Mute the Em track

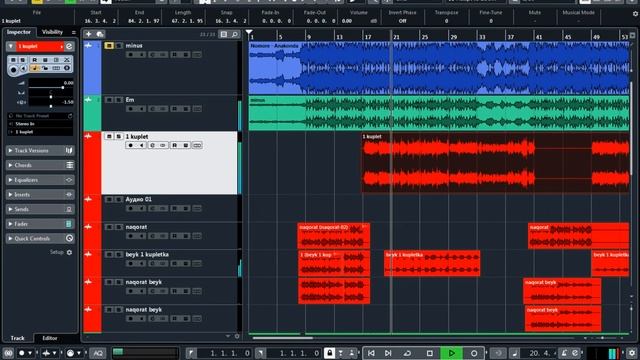pyautogui.click(x=109, y=100)
